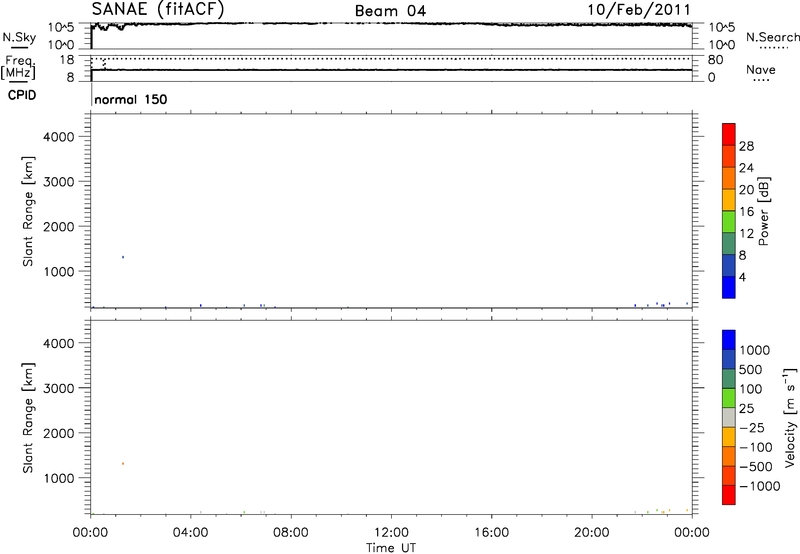The image size is (800, 554).
Task: Click the light green 12-16 dB Power segment
Action: tap(729, 221)
